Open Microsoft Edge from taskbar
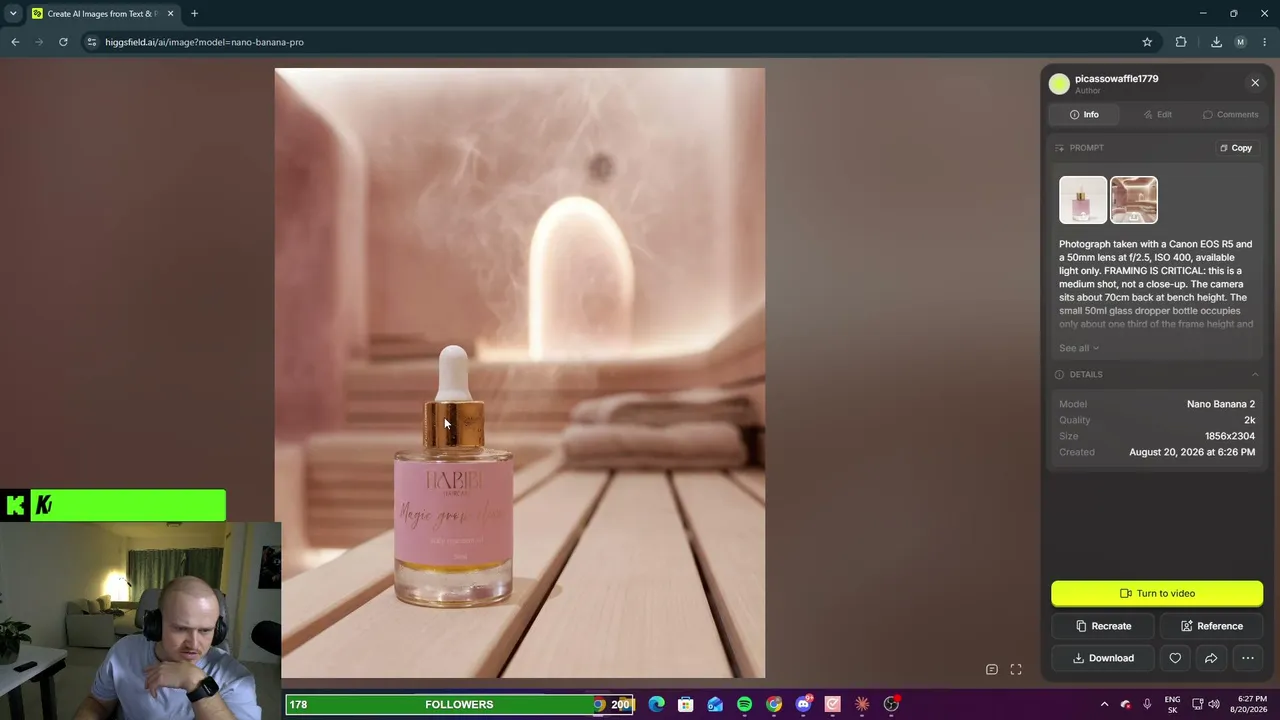This screenshot has height=720, width=1280. [x=656, y=704]
